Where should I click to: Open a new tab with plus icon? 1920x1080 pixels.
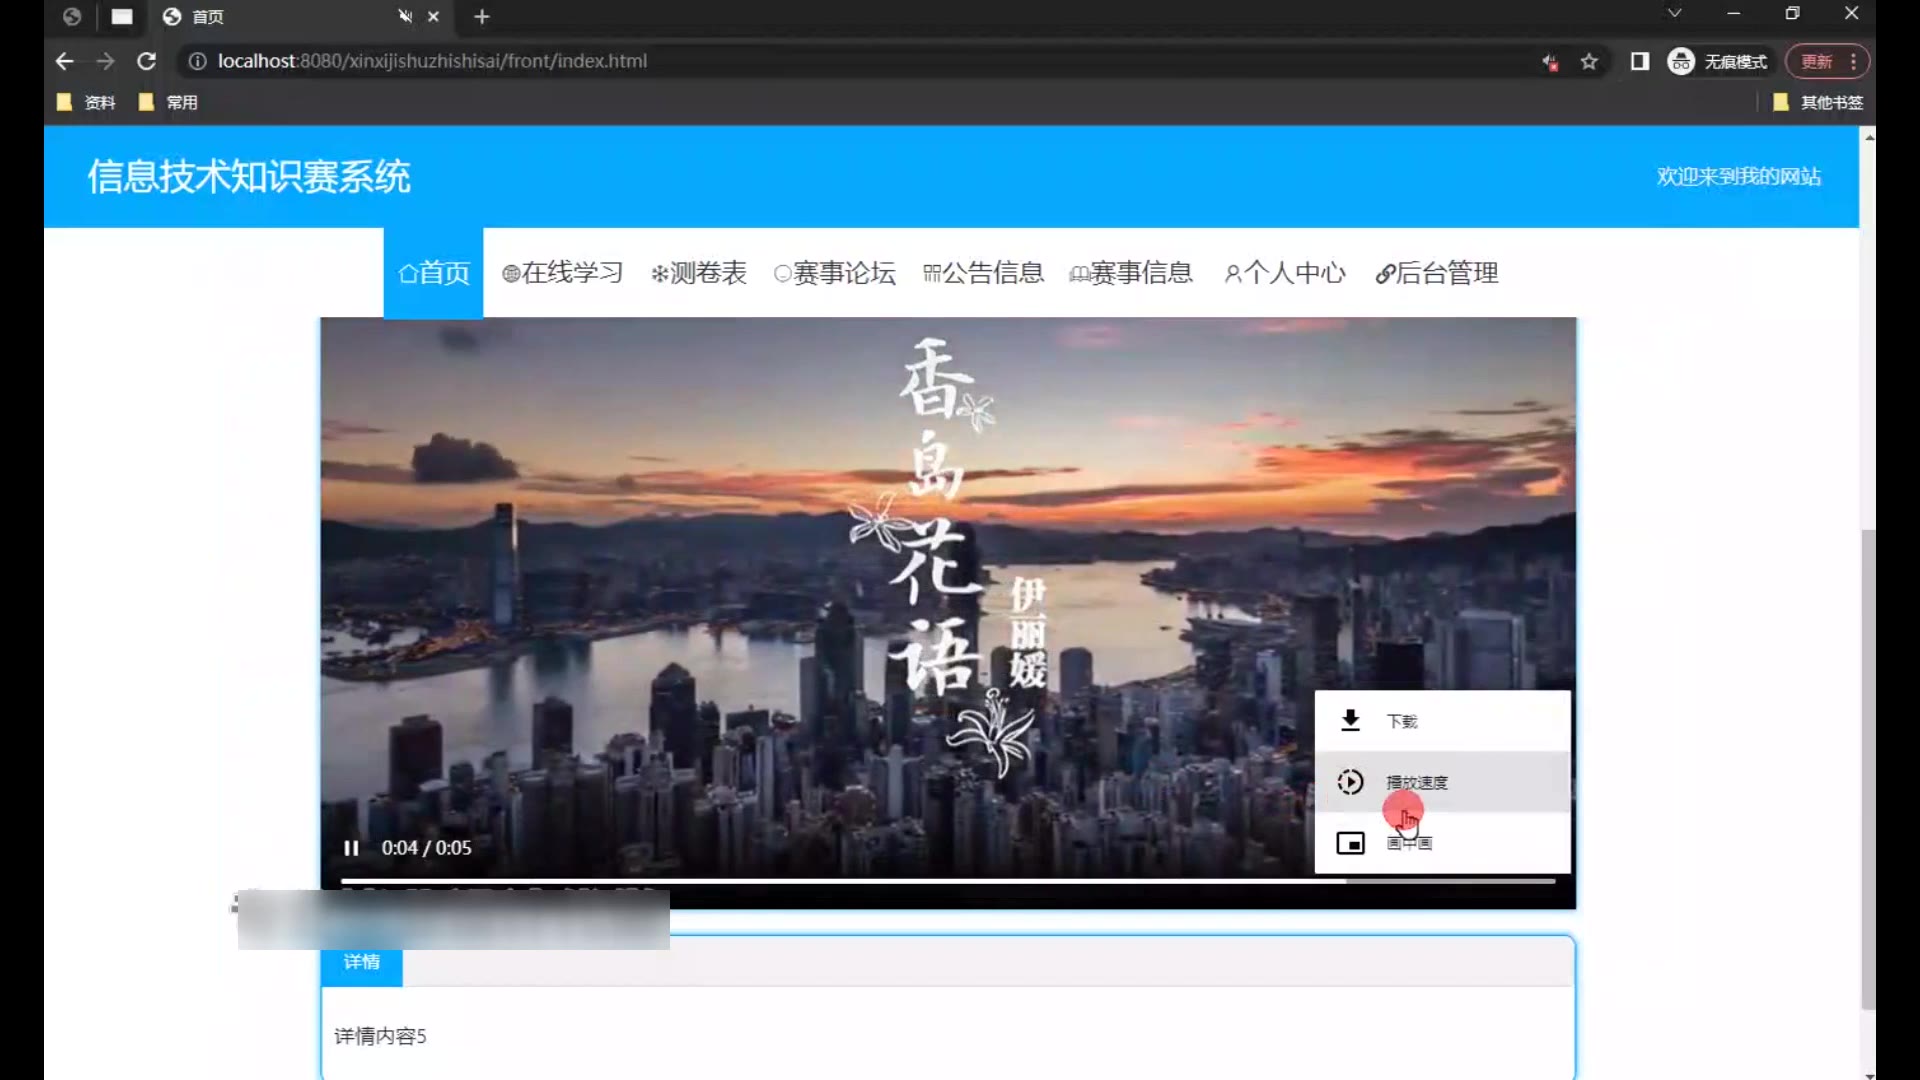point(482,16)
